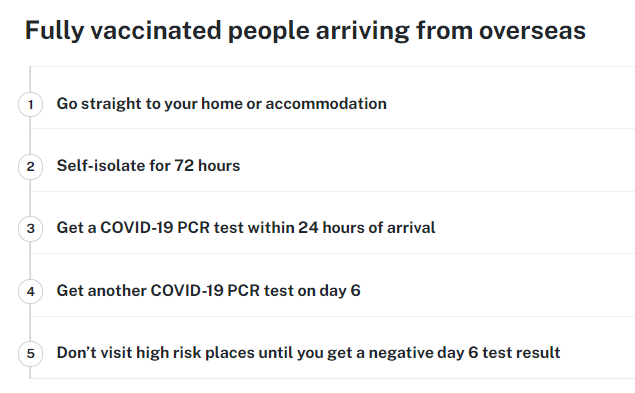635x393 pixels.
Task: Click the step 4 number circle
Action: [x=30, y=291]
